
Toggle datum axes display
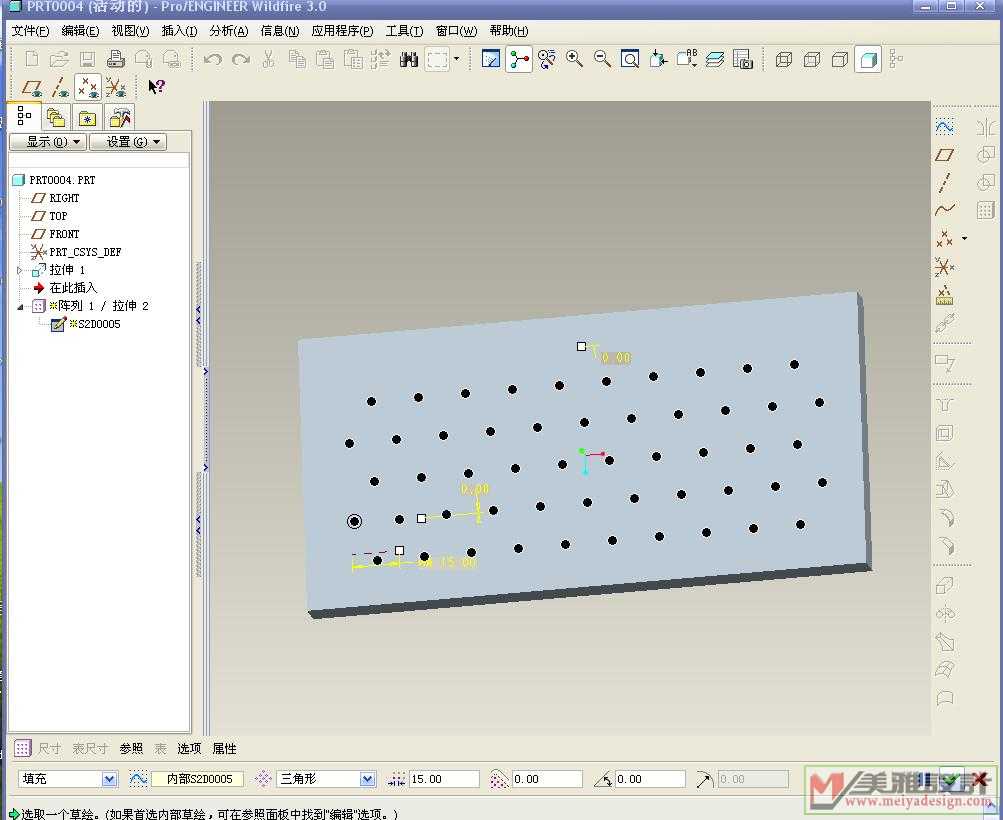60,87
